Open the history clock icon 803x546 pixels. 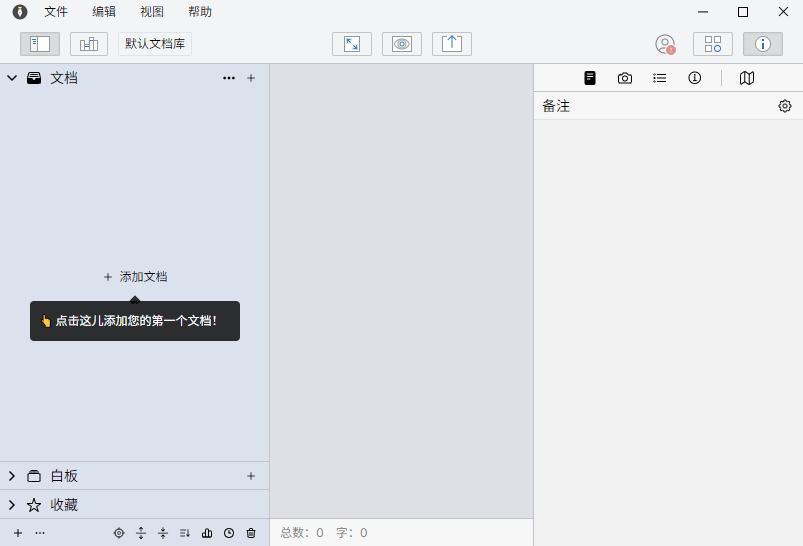tap(229, 533)
